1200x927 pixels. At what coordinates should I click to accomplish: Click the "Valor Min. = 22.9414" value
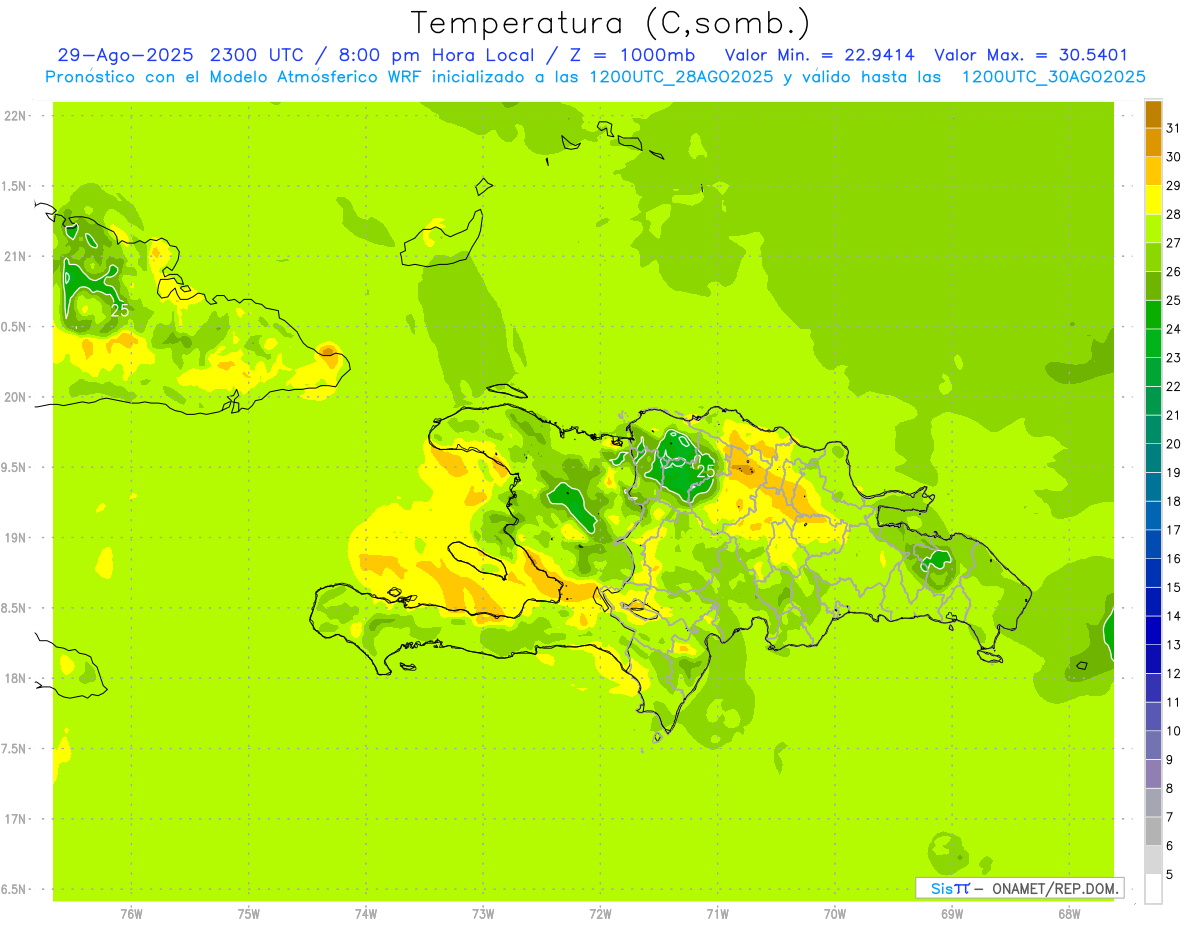819,55
